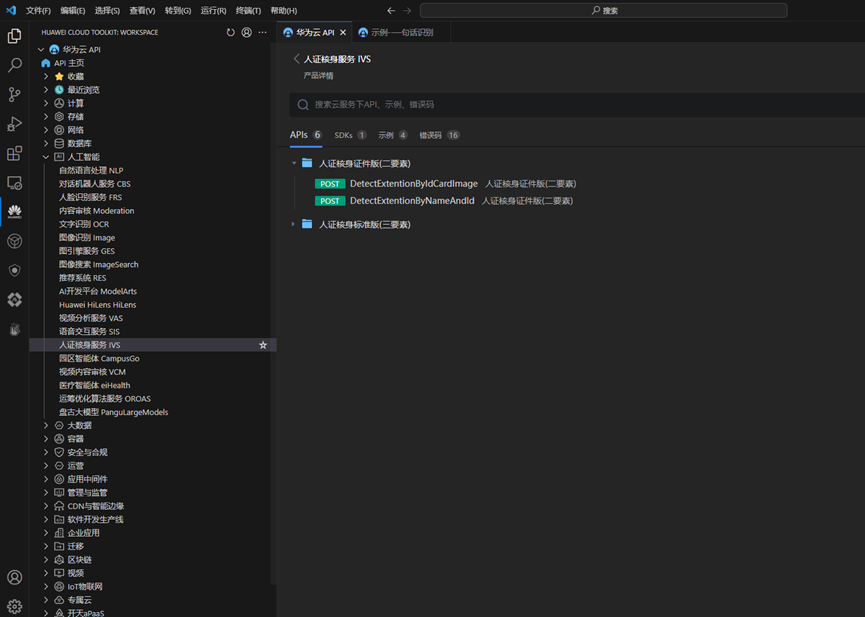Click folder icon of 人证核身标准版(三要素)
This screenshot has width=865, height=617.
(x=307, y=224)
